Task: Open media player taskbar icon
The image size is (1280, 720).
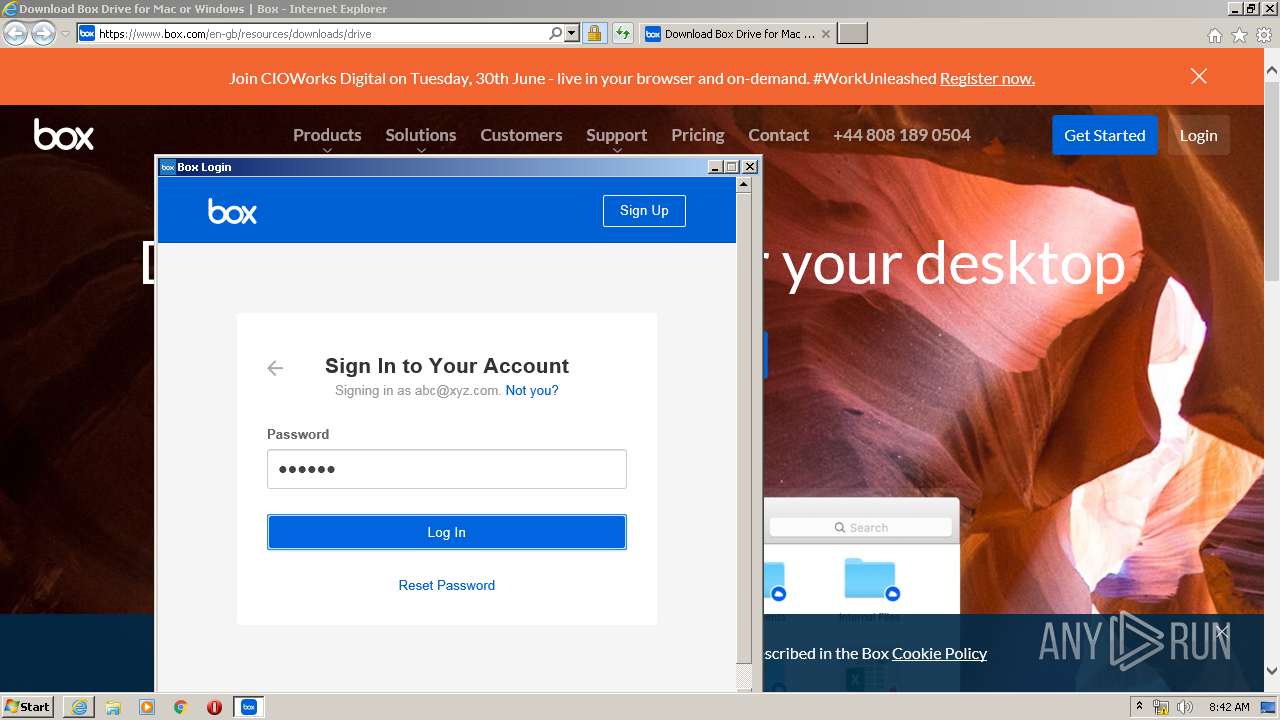Action: tap(147, 707)
